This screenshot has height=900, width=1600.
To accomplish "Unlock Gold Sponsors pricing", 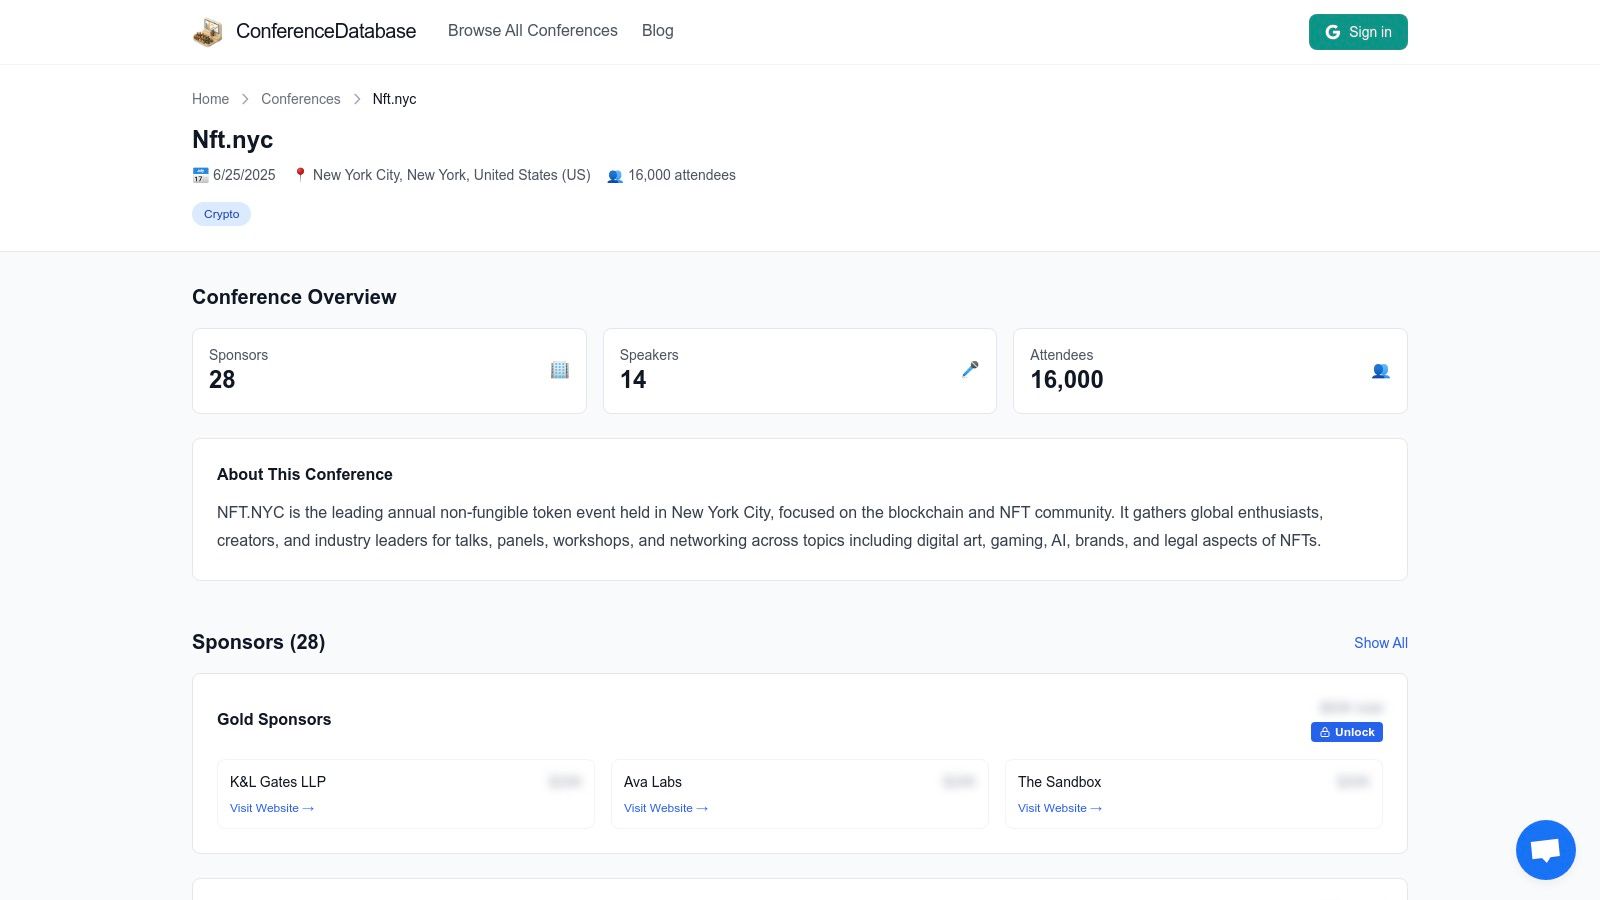I will tap(1346, 732).
